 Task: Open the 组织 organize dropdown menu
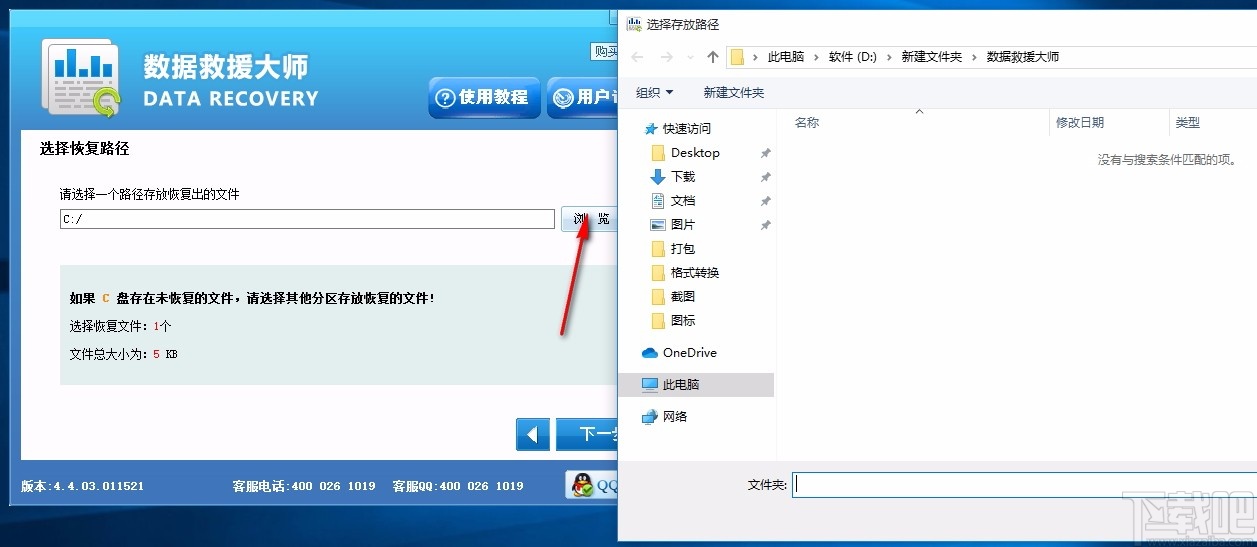tap(655, 92)
